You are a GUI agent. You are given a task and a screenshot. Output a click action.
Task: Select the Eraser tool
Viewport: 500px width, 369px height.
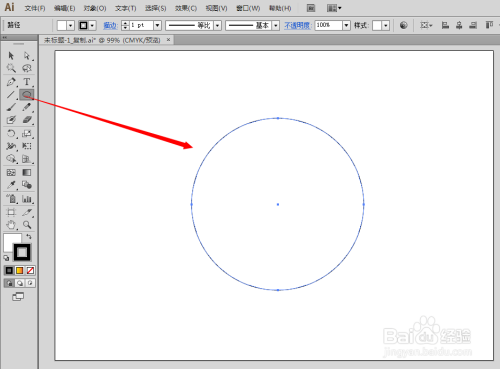[27, 120]
